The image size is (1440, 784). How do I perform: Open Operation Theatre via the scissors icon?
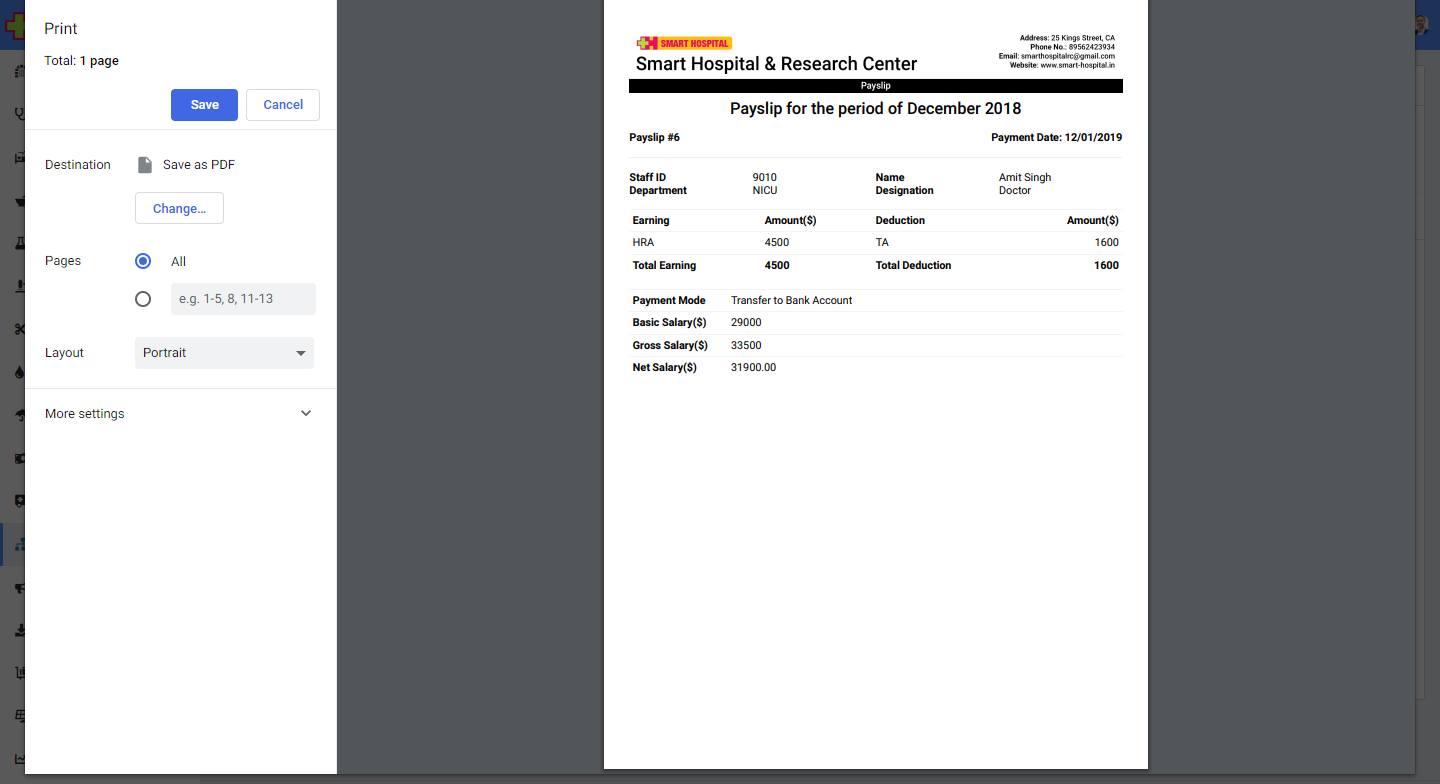(19, 329)
